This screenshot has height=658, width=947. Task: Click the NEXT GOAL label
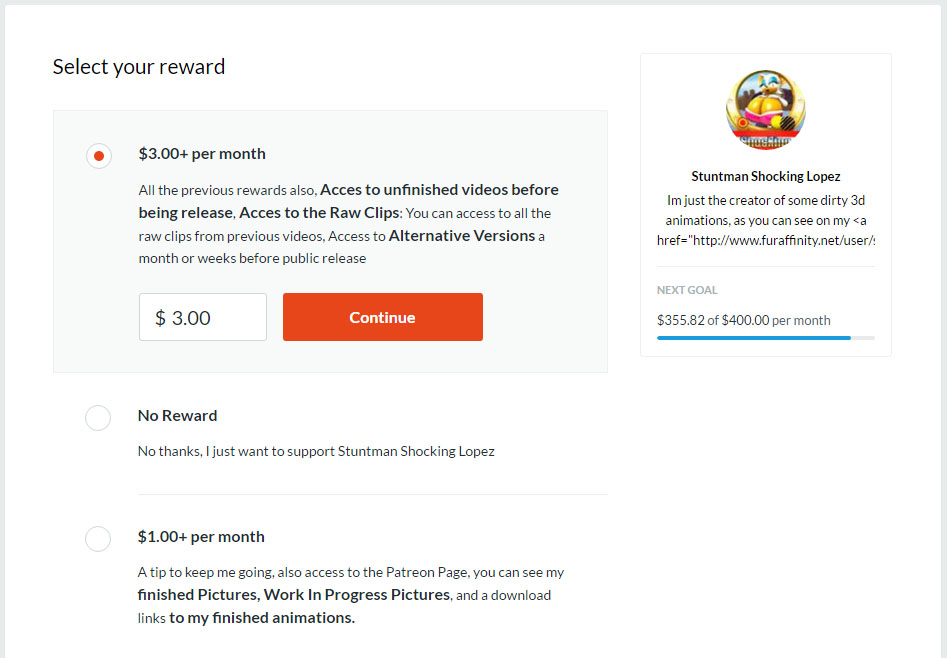tap(687, 290)
